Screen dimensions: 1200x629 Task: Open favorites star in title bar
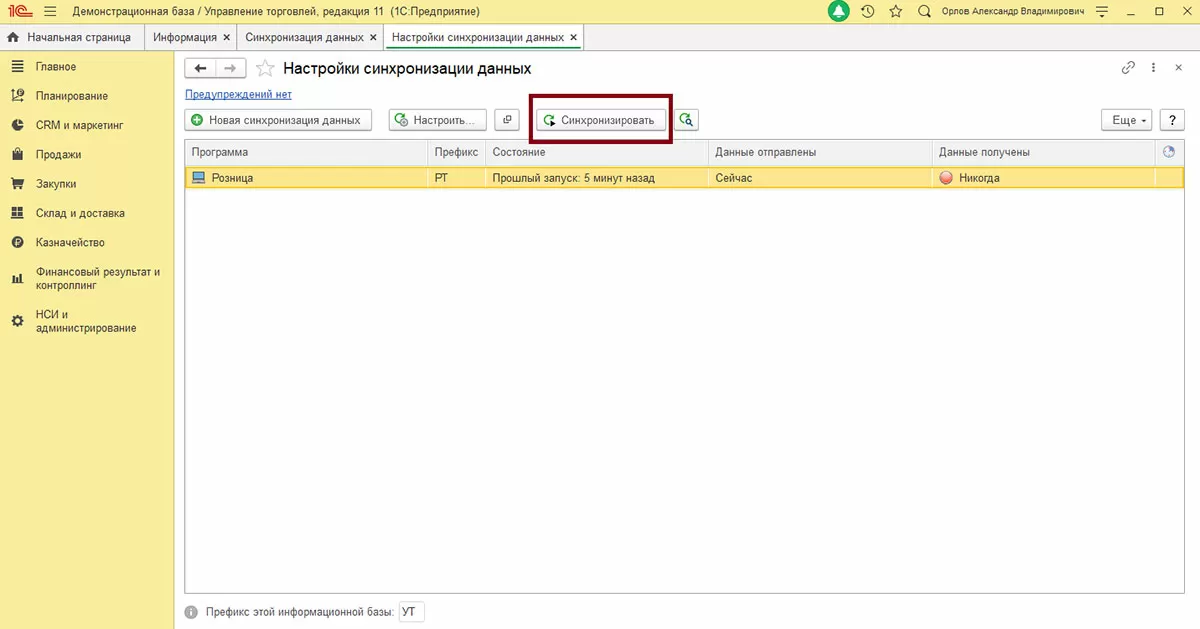[895, 11]
